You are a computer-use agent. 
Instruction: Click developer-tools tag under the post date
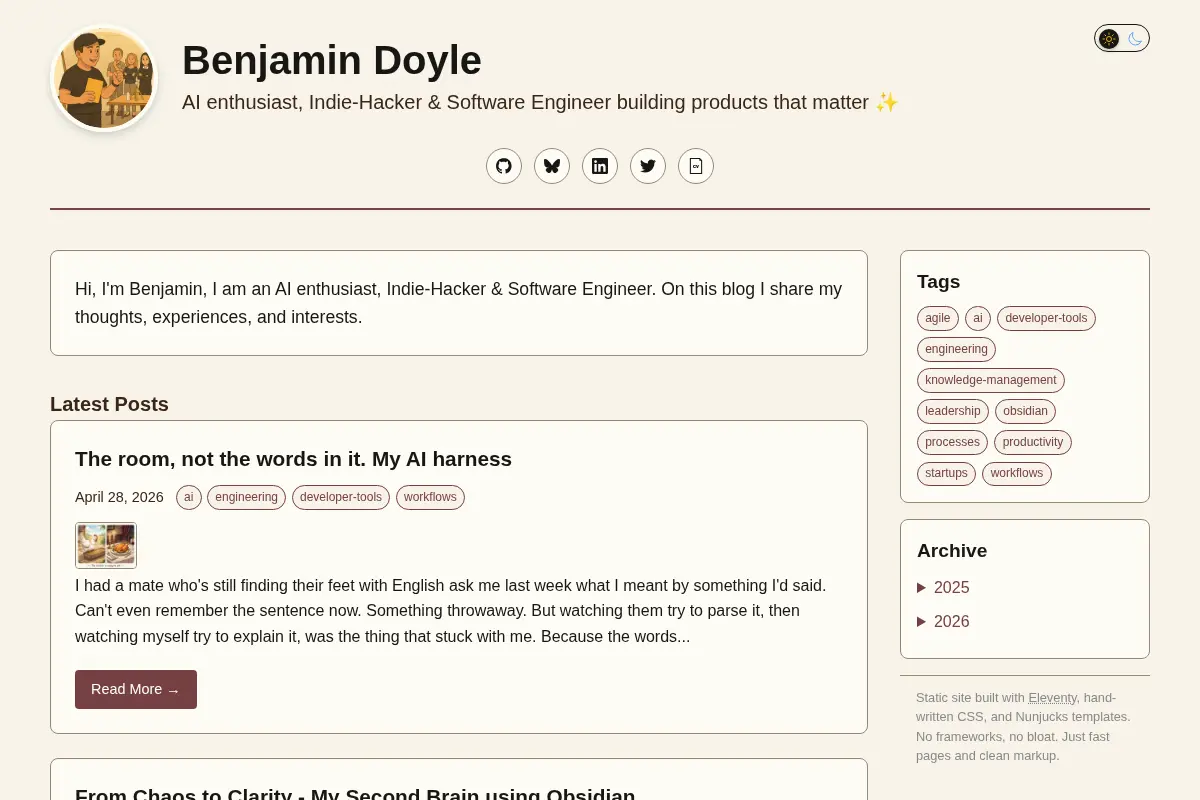pyautogui.click(x=341, y=497)
